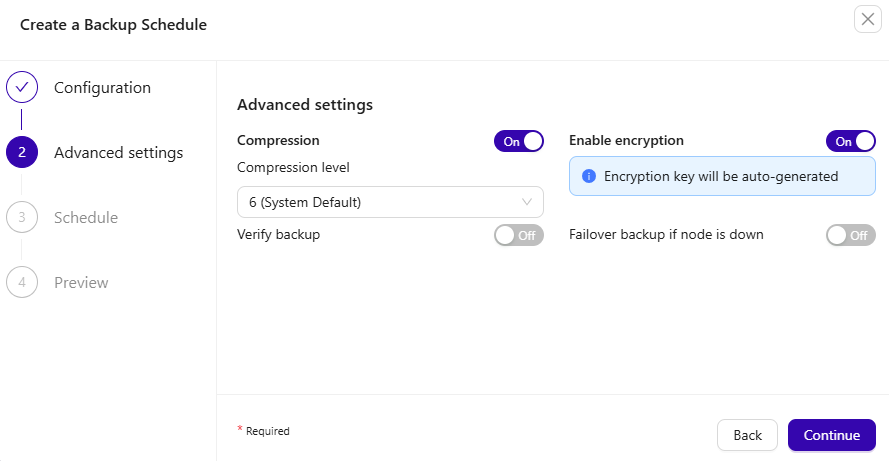Open the Preview step label
The width and height of the screenshot is (889, 461).
[x=81, y=282]
